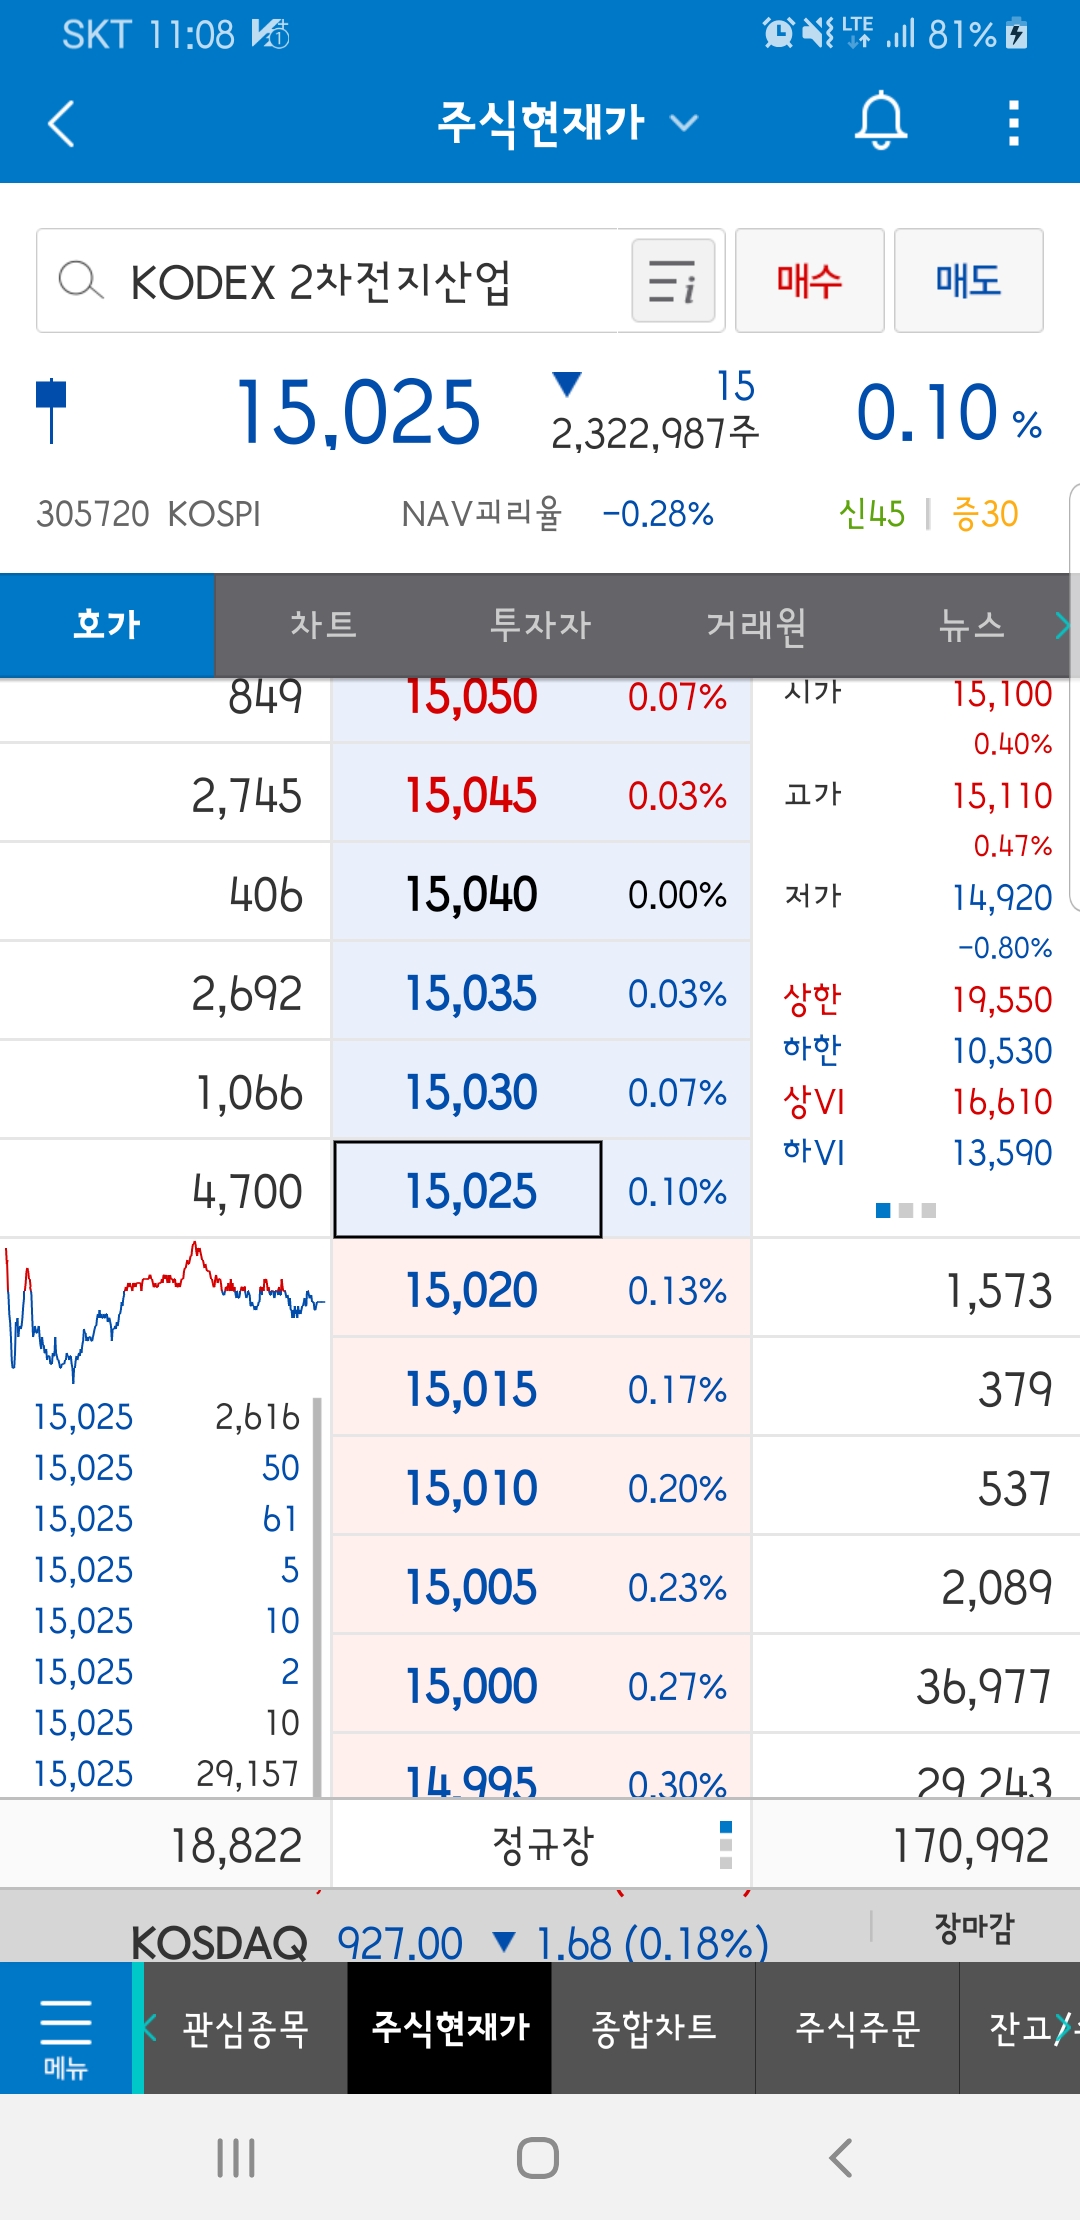Tap total ask quantity 18,822
Screen dimensions: 1080x2220
pyautogui.click(x=236, y=1845)
